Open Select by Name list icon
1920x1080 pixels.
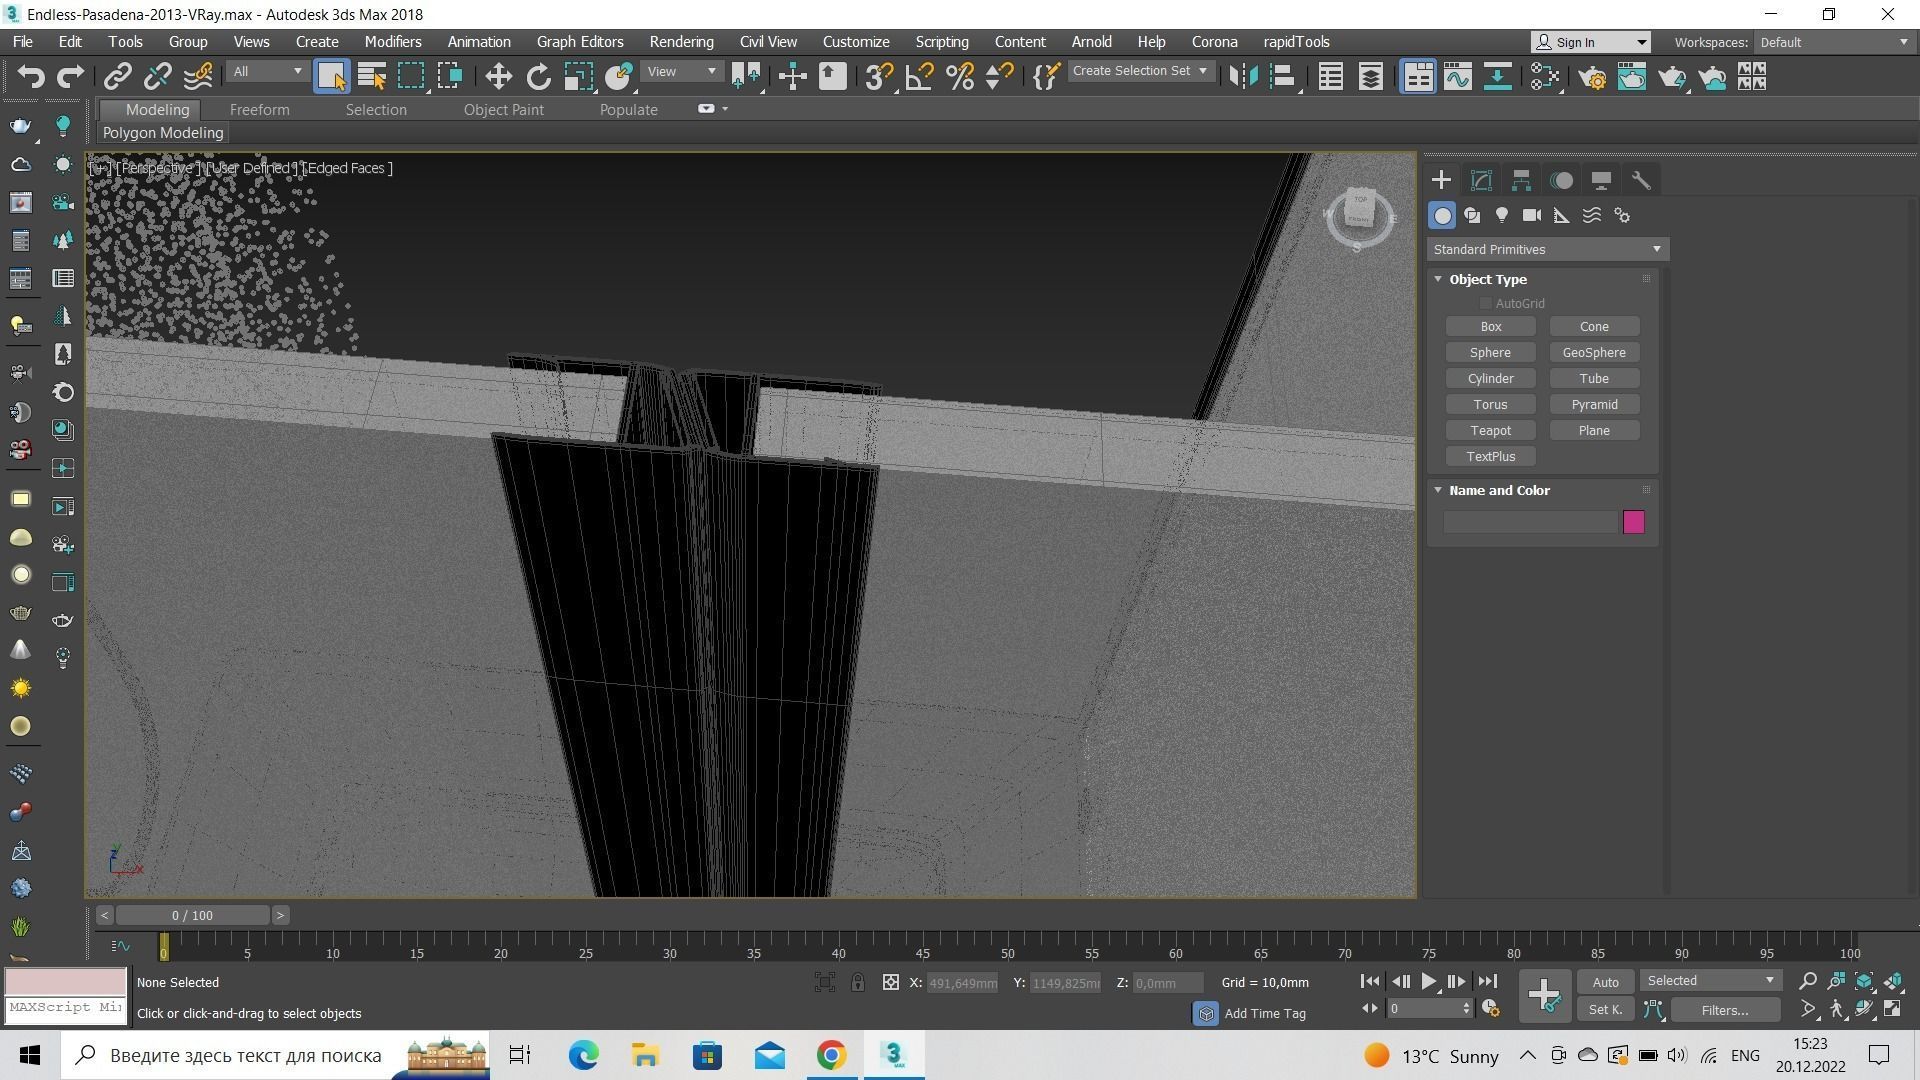pyautogui.click(x=372, y=77)
